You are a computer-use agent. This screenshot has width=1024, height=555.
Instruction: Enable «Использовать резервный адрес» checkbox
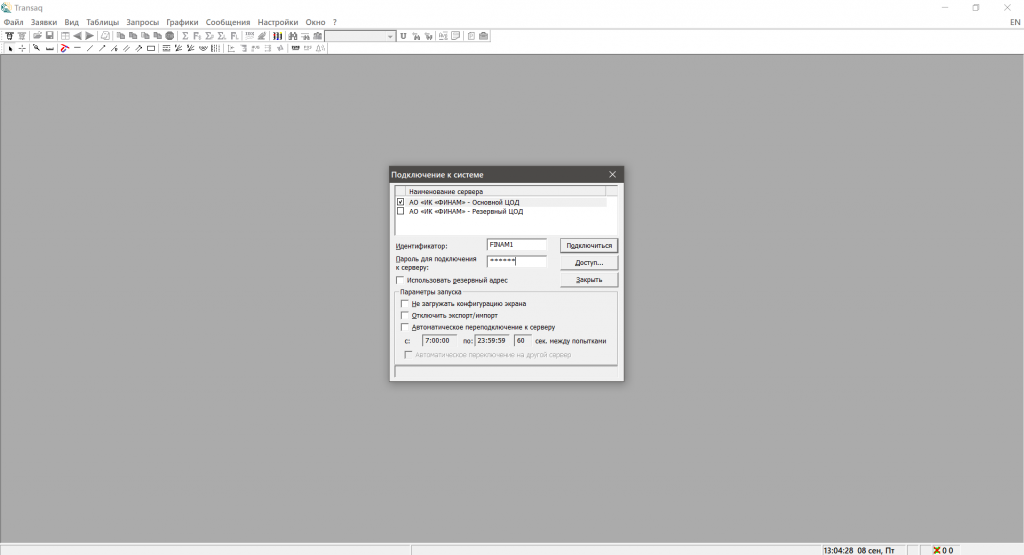(x=401, y=280)
